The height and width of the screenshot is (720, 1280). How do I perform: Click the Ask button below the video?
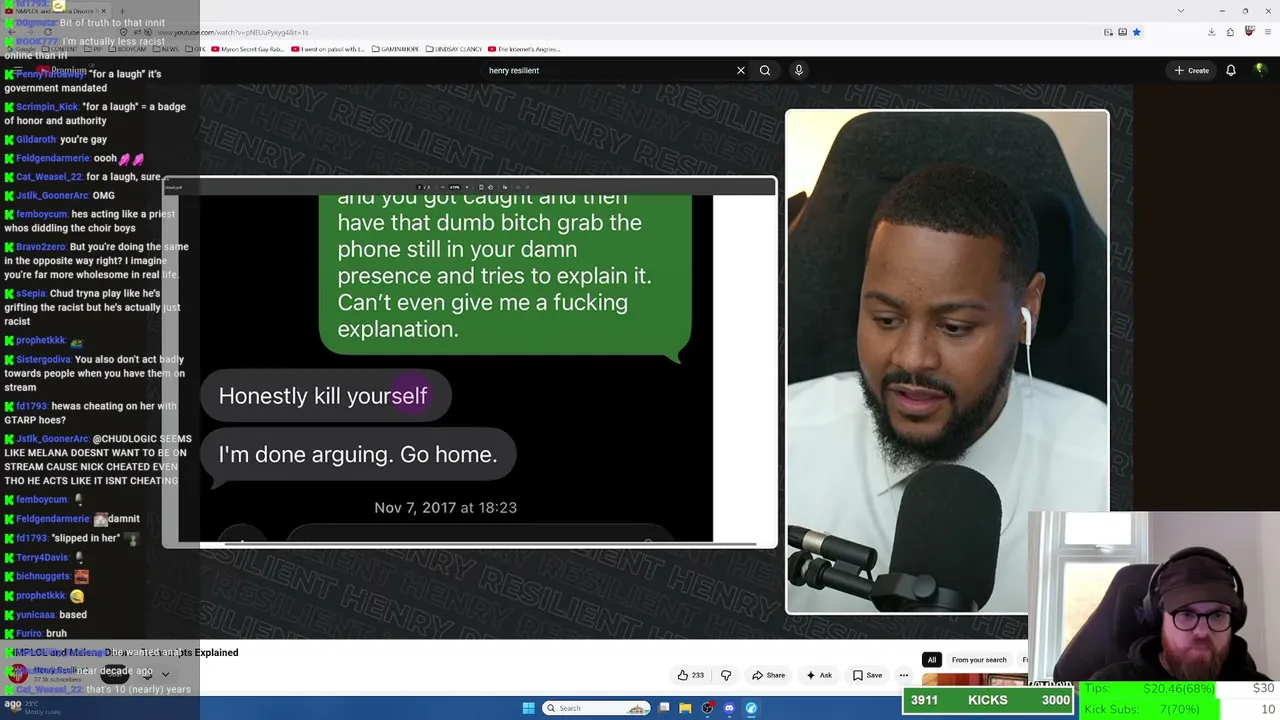point(819,675)
